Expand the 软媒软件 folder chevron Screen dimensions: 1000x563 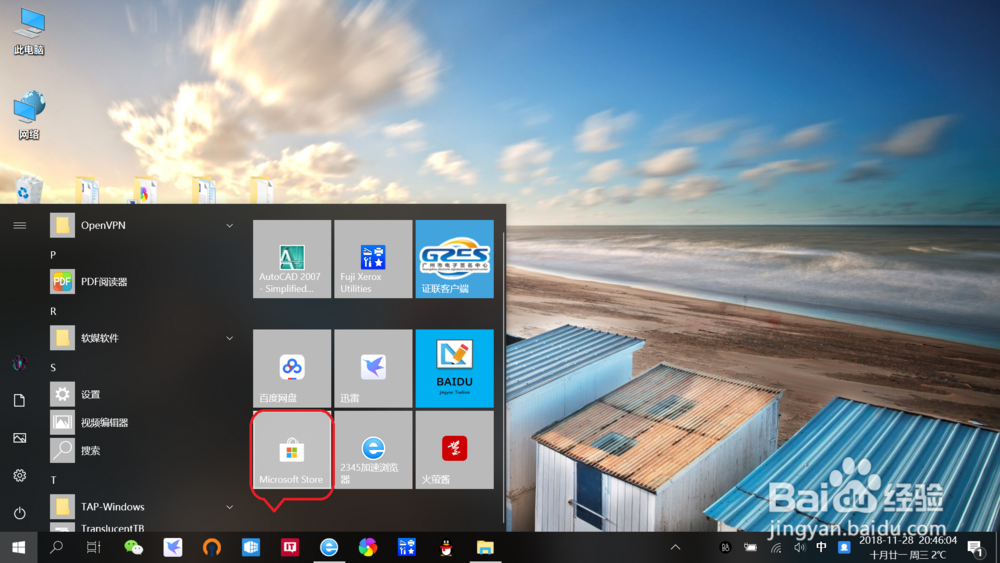coord(230,338)
